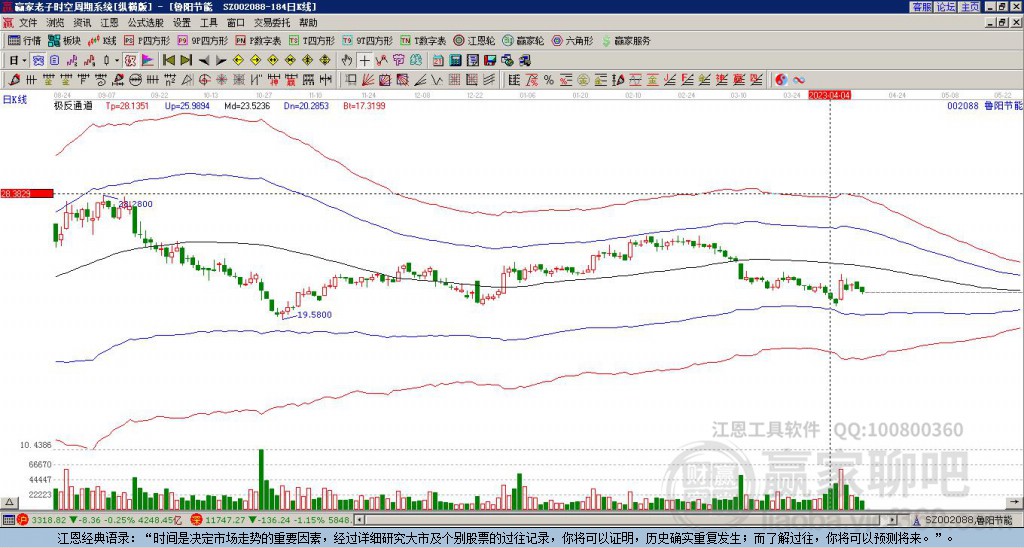Click the yin-yang icon
Viewport: 1024px width, 548px height.
tap(781, 80)
